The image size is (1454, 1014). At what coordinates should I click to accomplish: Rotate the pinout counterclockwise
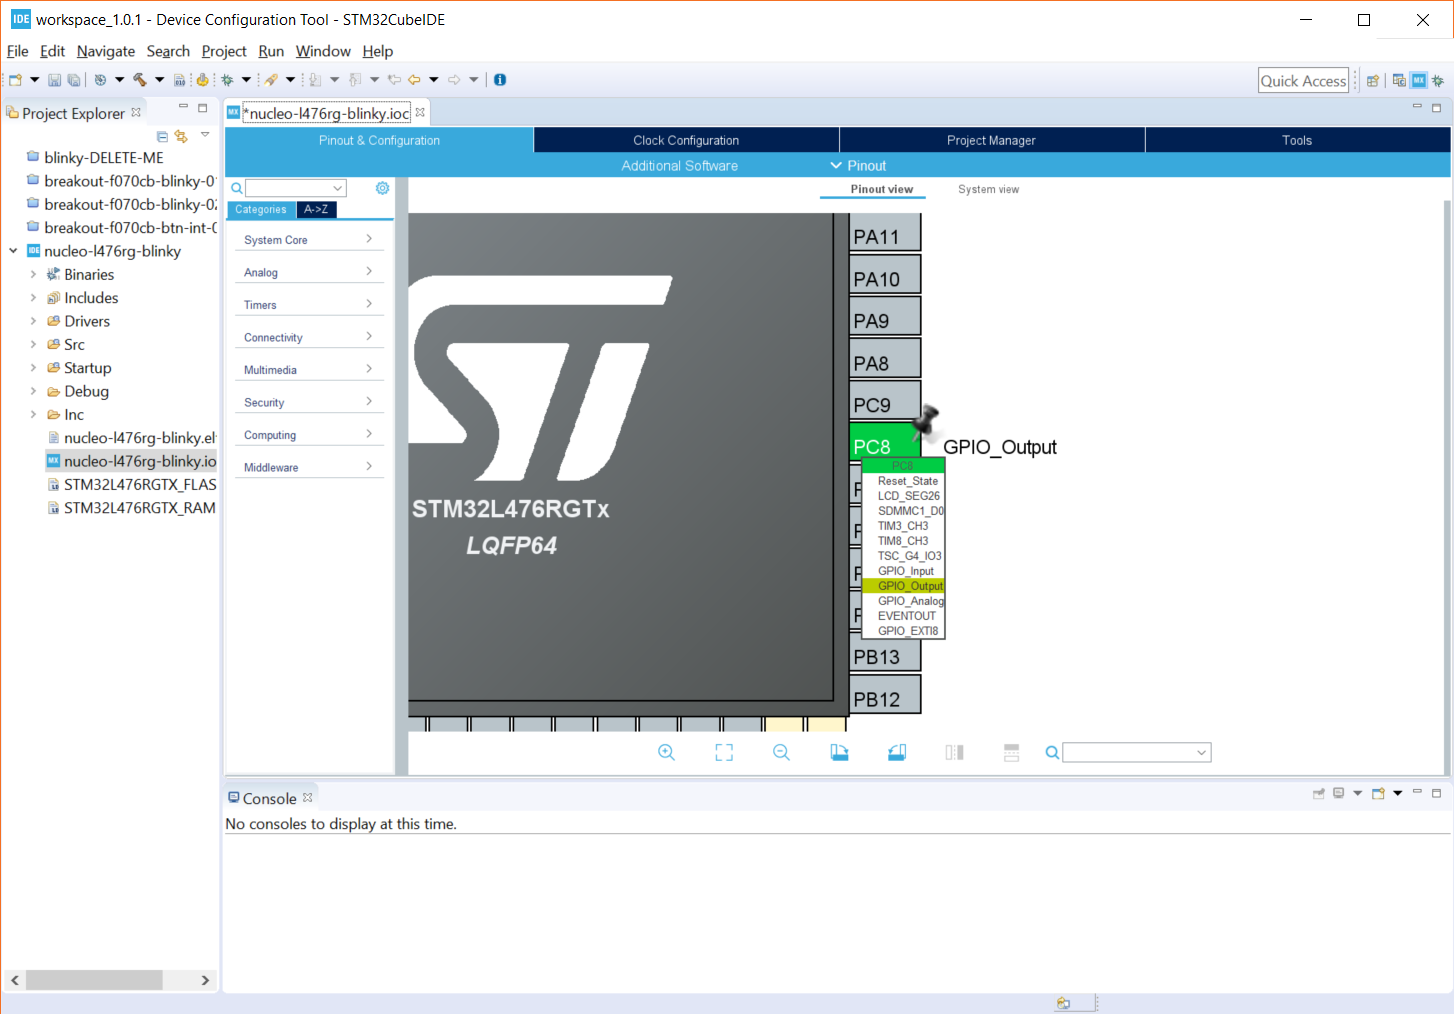(896, 752)
